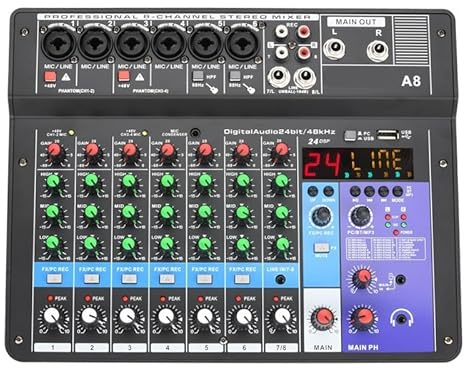Adjust the FX/PC REC level knob
This screenshot has width=464, height=369.
tap(321, 216)
